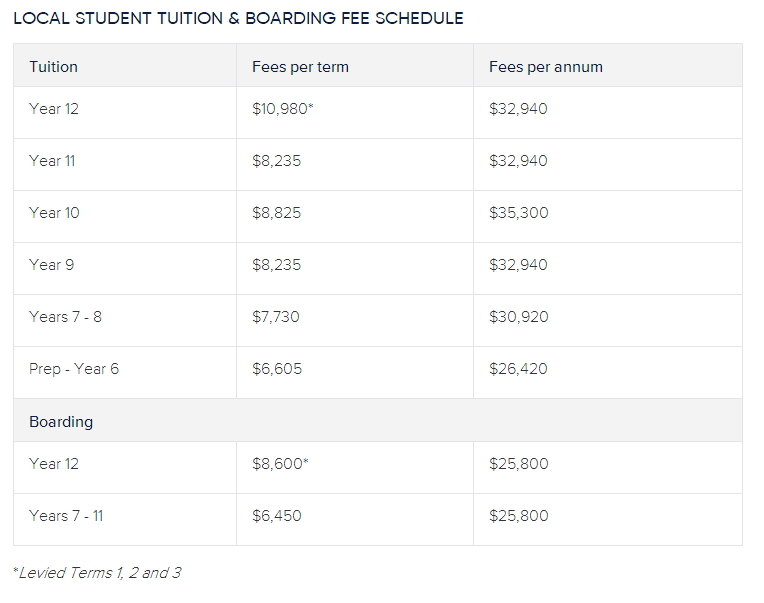Click the Tuition column header
764x603 pixels.
[53, 67]
